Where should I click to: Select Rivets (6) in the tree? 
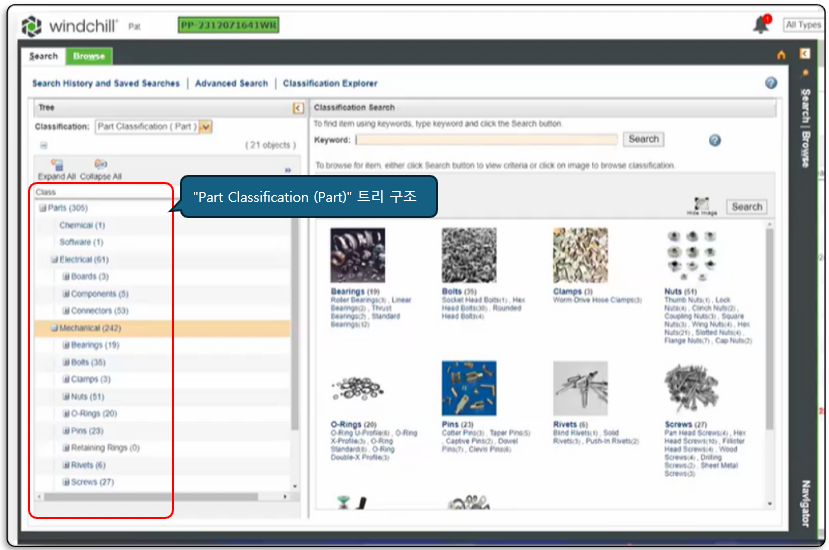tap(88, 465)
